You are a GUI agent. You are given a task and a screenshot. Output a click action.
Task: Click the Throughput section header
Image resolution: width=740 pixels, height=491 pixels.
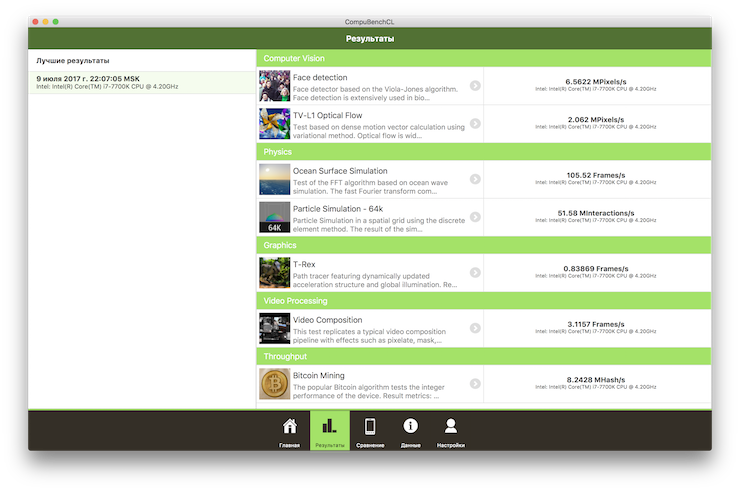click(x=484, y=356)
